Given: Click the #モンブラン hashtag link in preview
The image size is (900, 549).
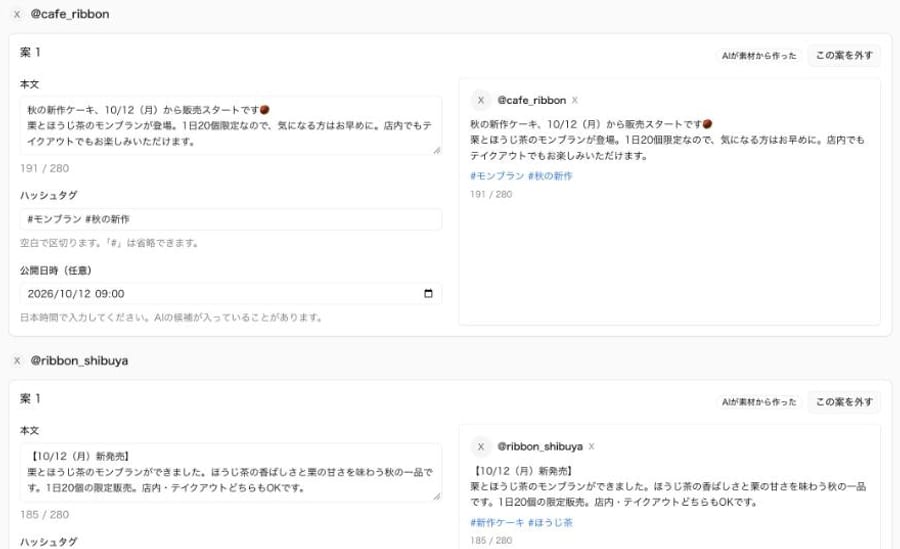Looking at the screenshot, I should [497, 176].
